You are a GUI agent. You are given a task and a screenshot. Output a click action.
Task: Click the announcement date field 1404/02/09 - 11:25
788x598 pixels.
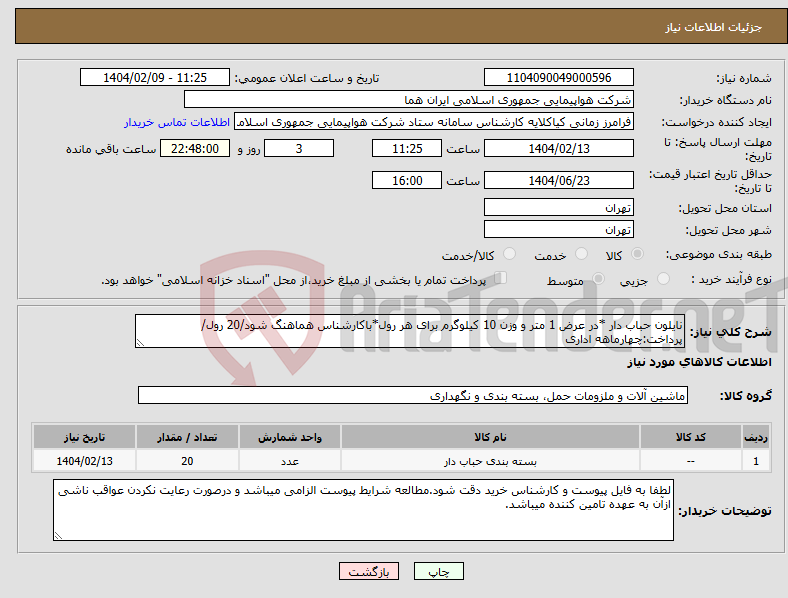pyautogui.click(x=155, y=78)
